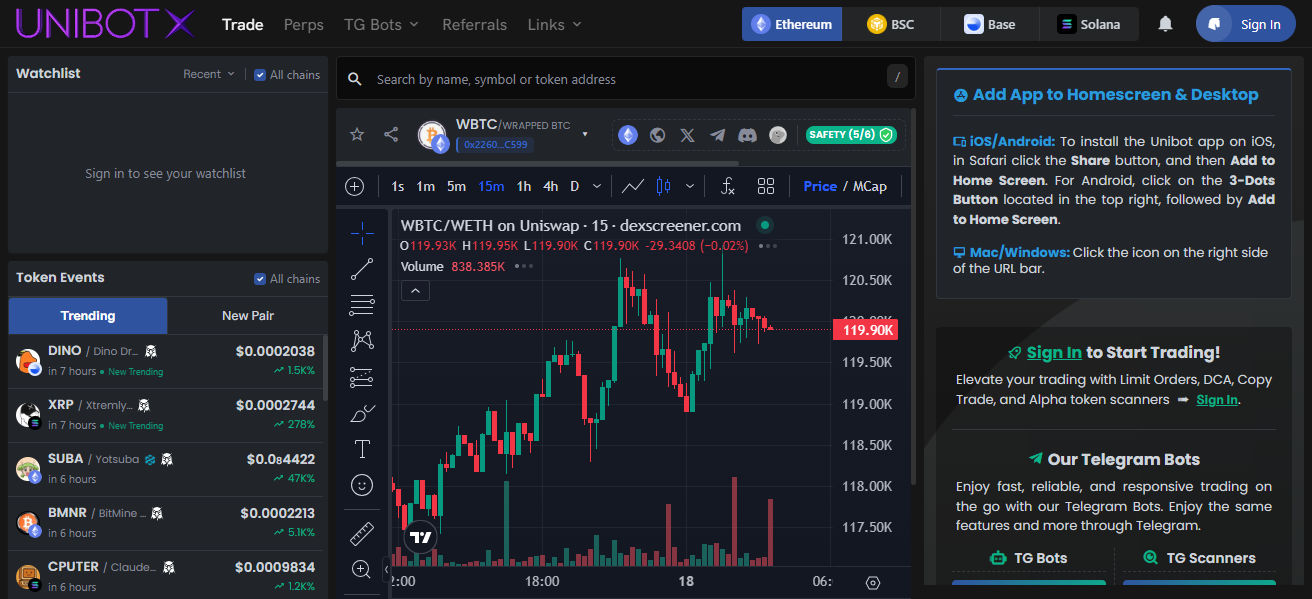
Task: Click the share icon next to WBTC
Action: click(x=391, y=134)
